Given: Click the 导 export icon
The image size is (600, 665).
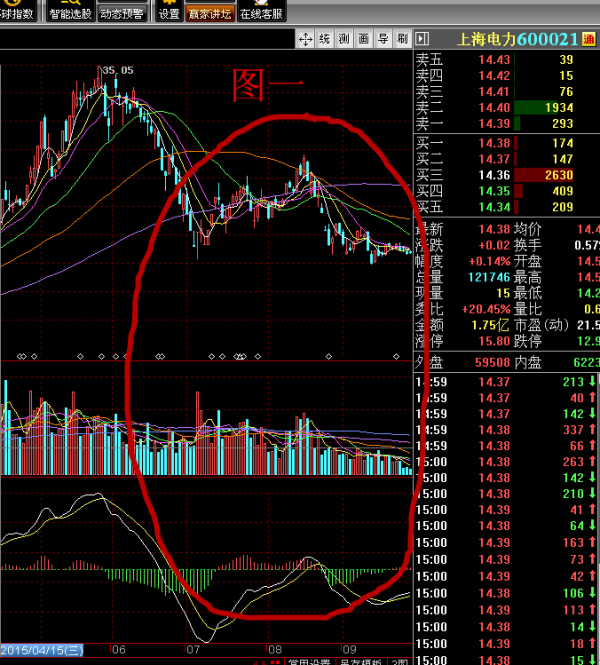Looking at the screenshot, I should pyautogui.click(x=383, y=39).
